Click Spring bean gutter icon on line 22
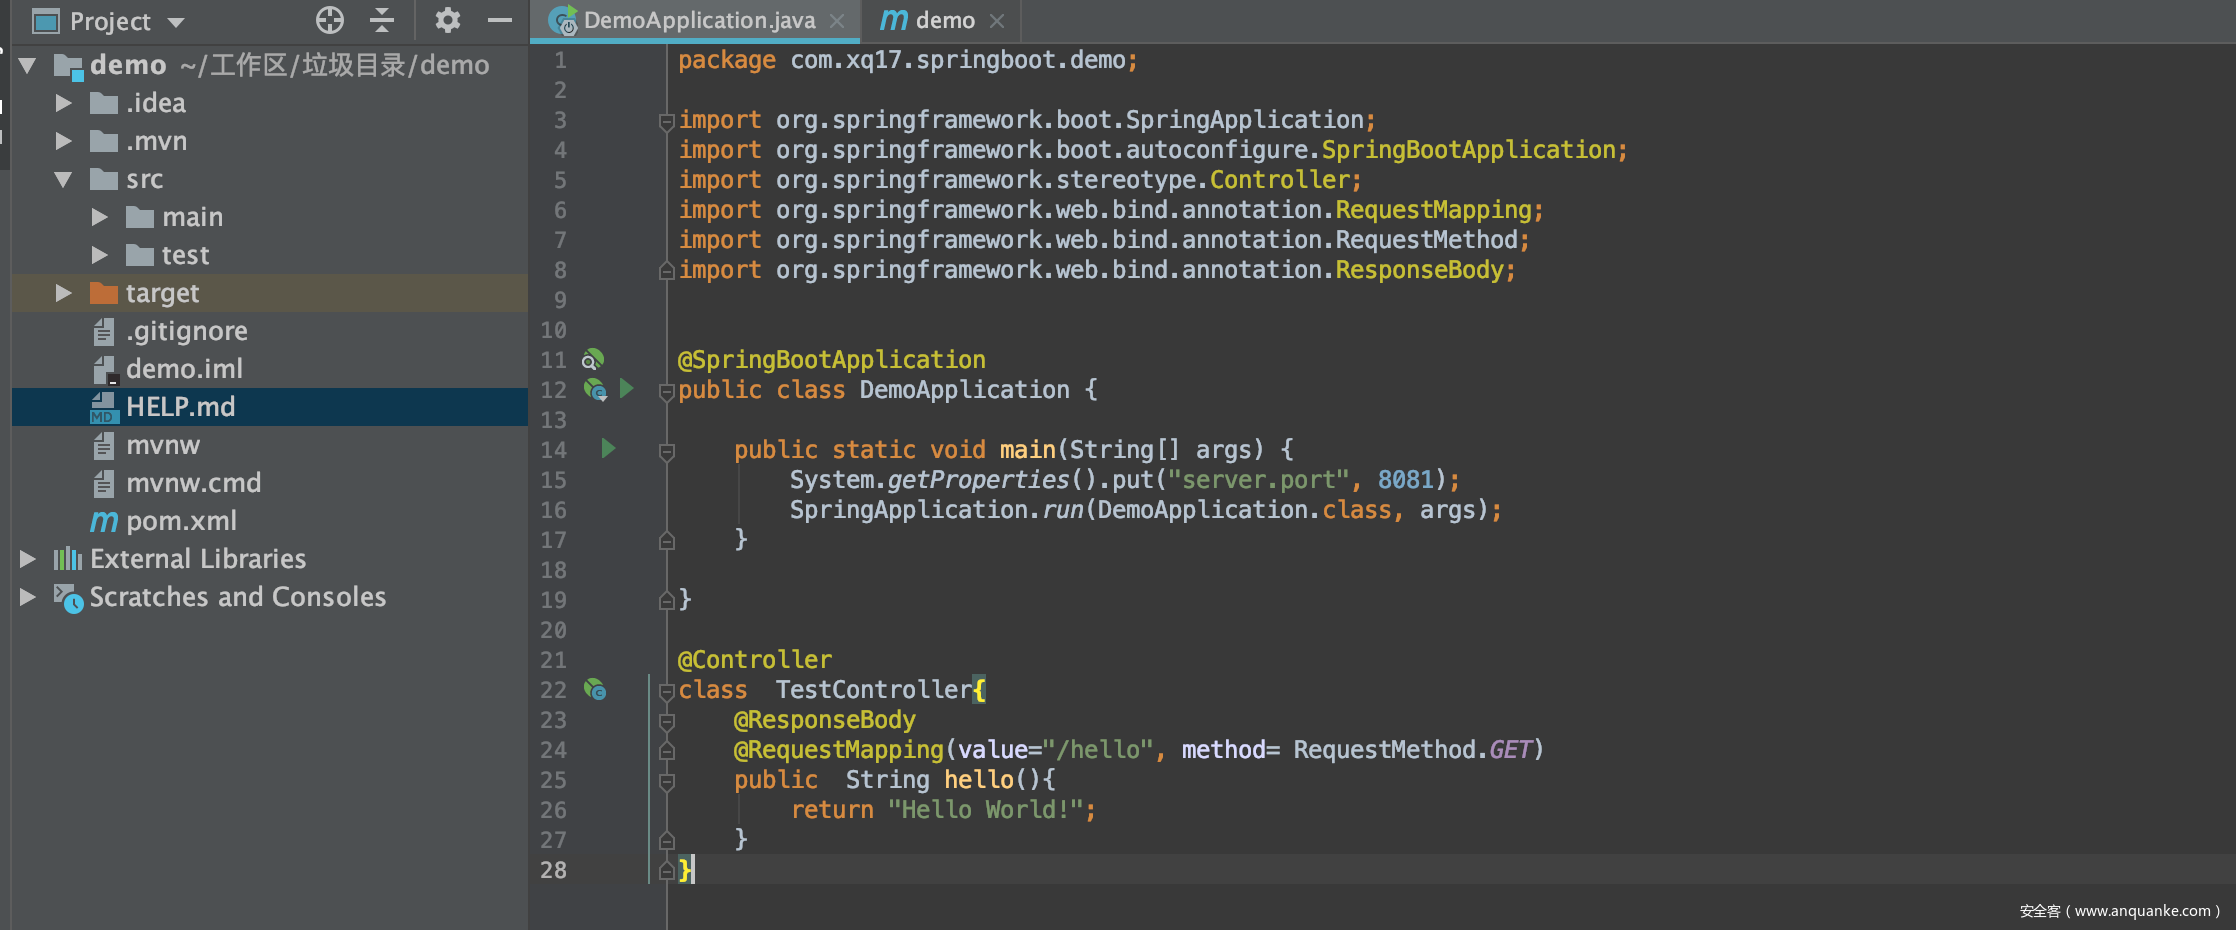This screenshot has width=2236, height=930. point(595,689)
